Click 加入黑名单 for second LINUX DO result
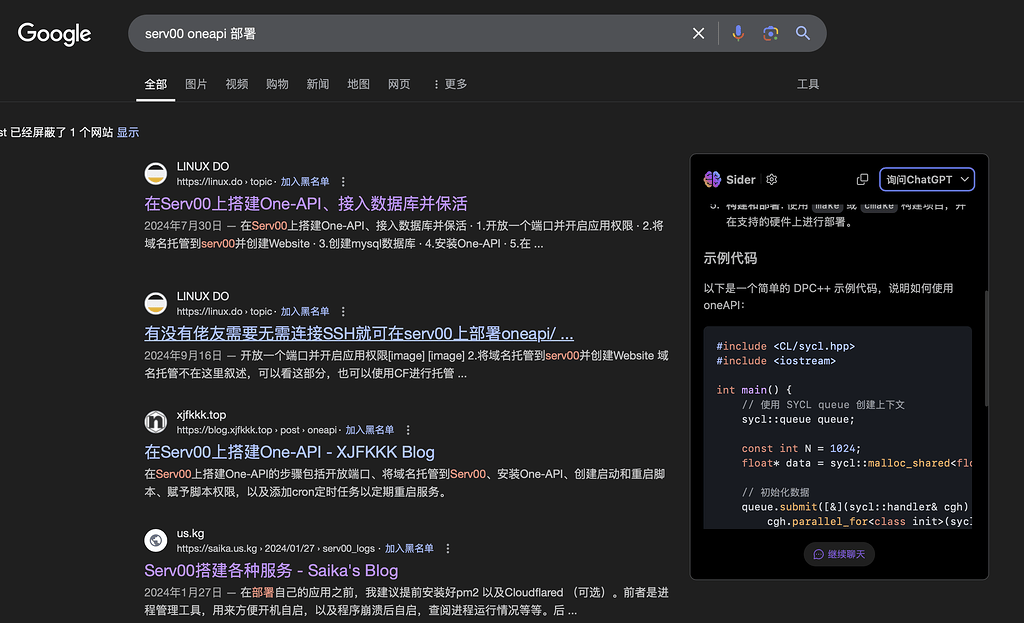This screenshot has height=623, width=1024. (305, 312)
